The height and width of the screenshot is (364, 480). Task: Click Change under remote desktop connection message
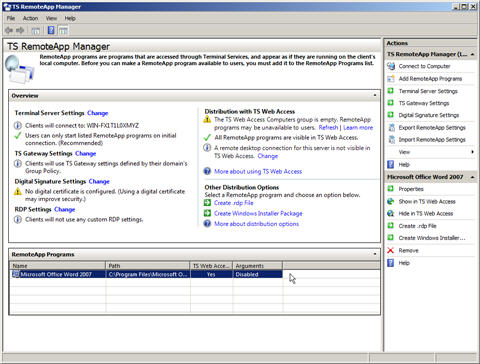pos(268,156)
